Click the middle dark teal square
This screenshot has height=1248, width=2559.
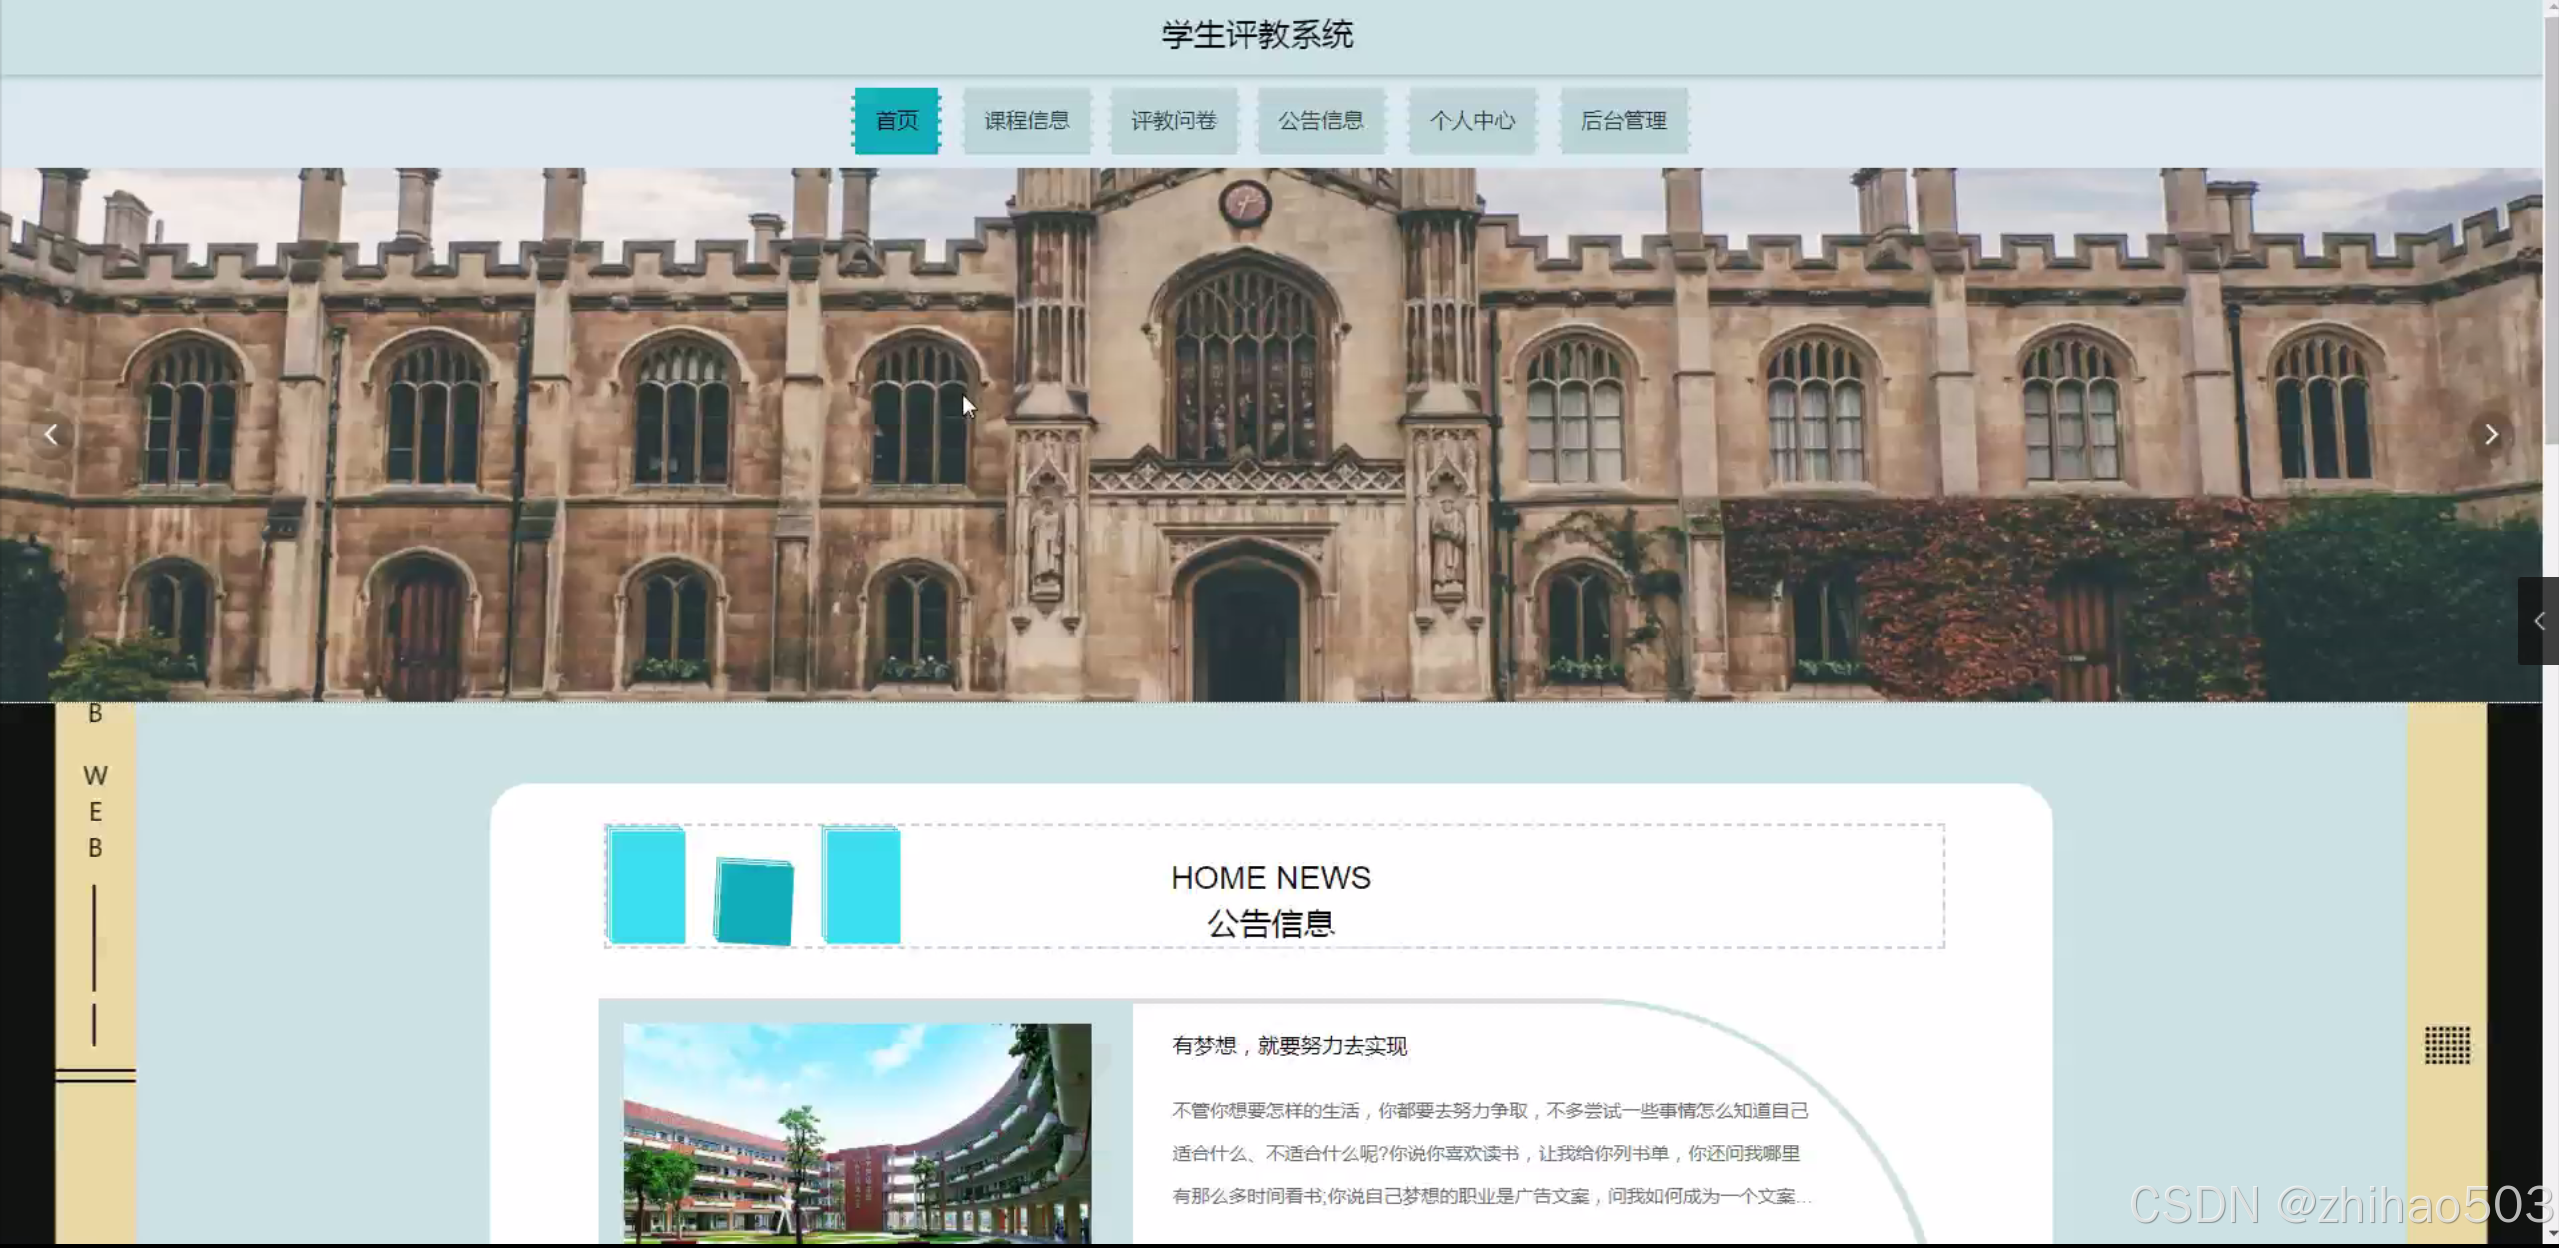point(755,901)
